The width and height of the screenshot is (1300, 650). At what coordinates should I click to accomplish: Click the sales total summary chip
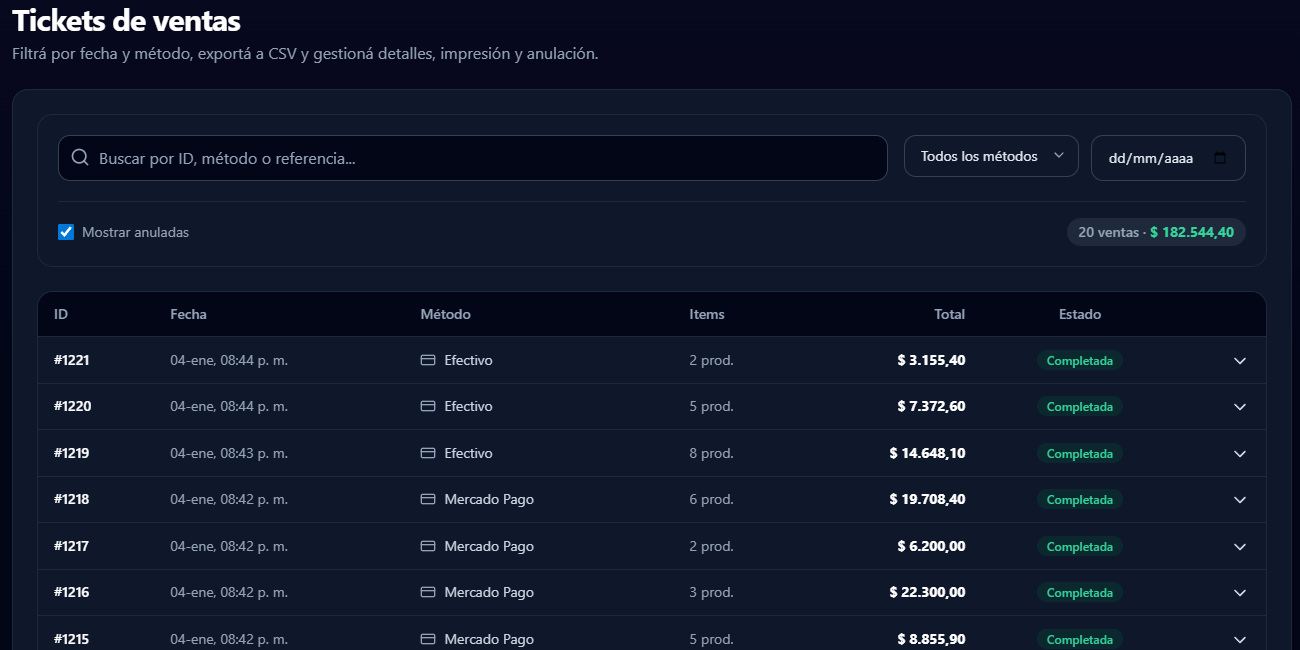click(1156, 231)
